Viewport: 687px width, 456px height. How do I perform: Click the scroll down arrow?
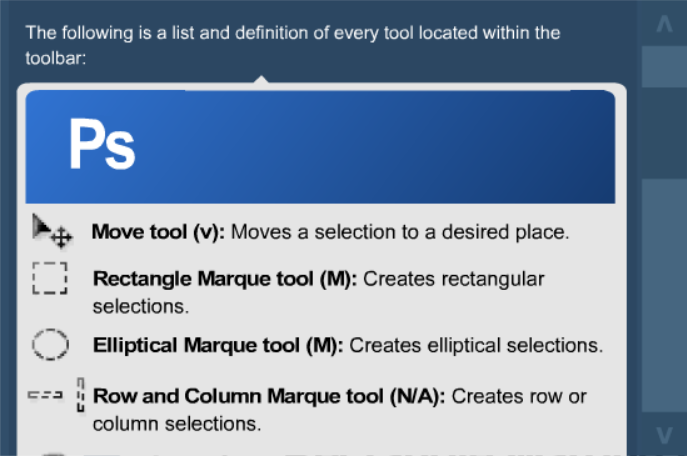coord(663,434)
